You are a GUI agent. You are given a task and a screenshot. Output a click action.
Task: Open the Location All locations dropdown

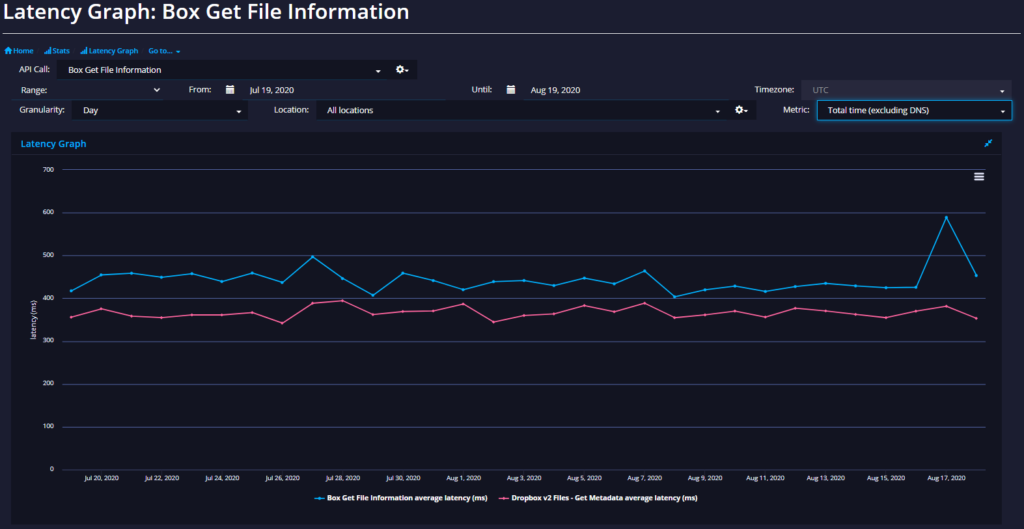(521, 110)
